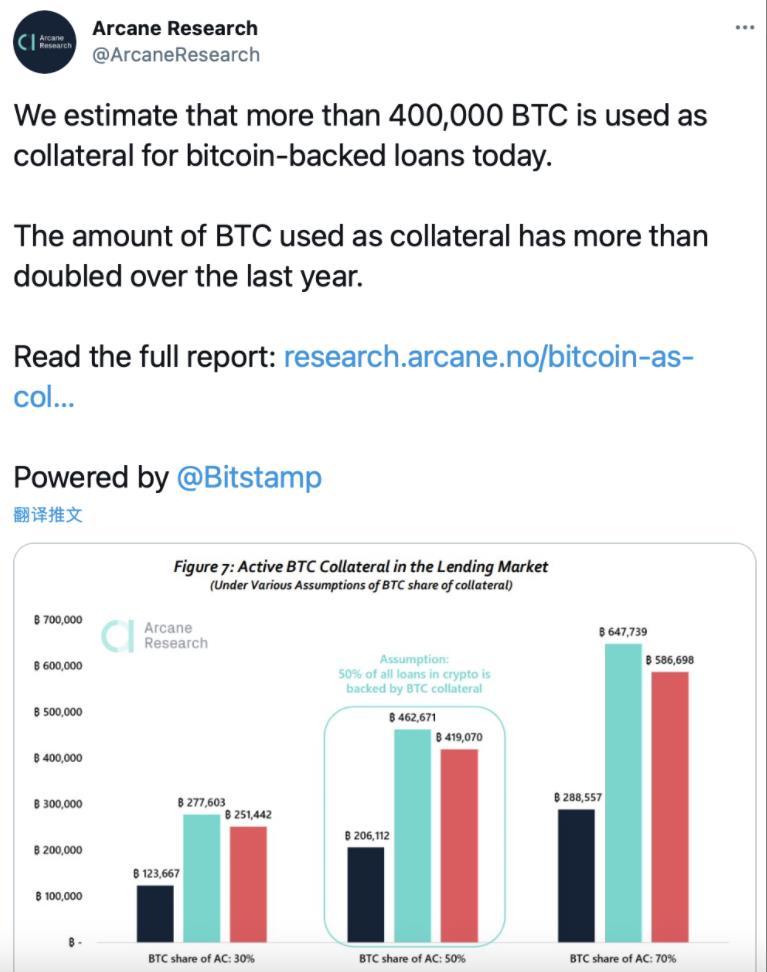Viewport: 767px width, 972px height.
Task: Click the 翻译推文 translate tweet link
Action: coord(48,516)
